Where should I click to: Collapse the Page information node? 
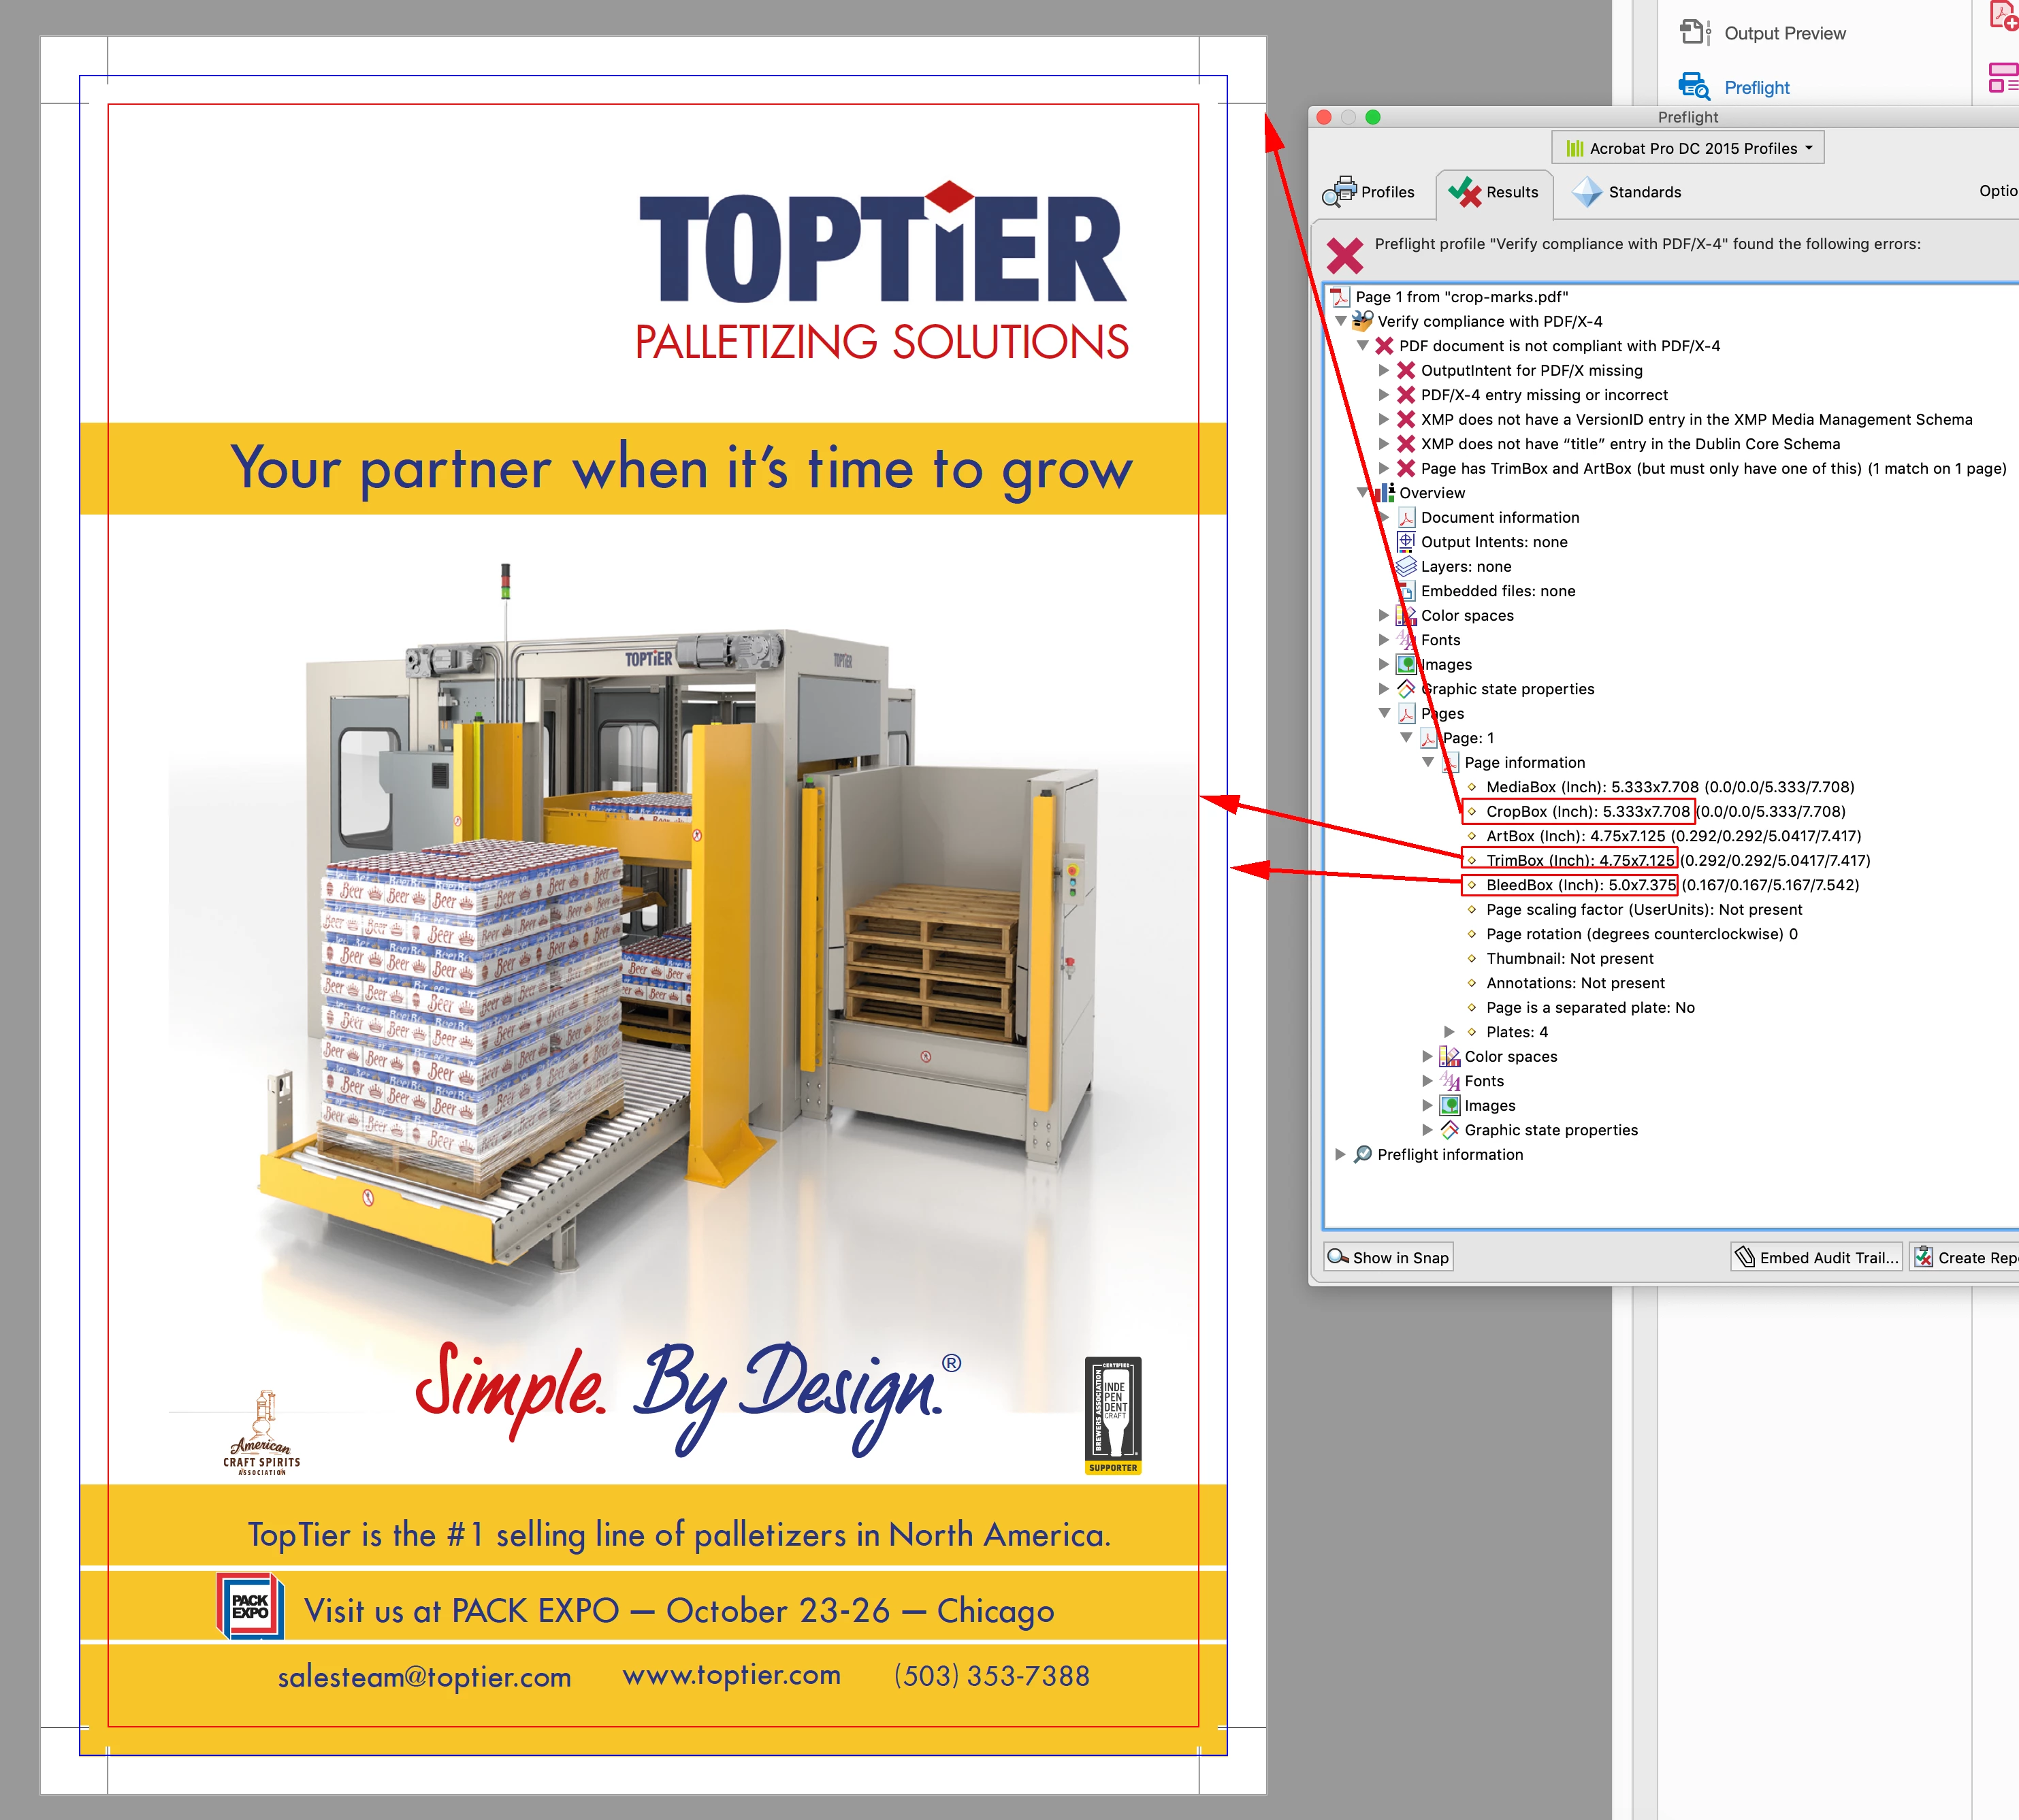point(1428,762)
